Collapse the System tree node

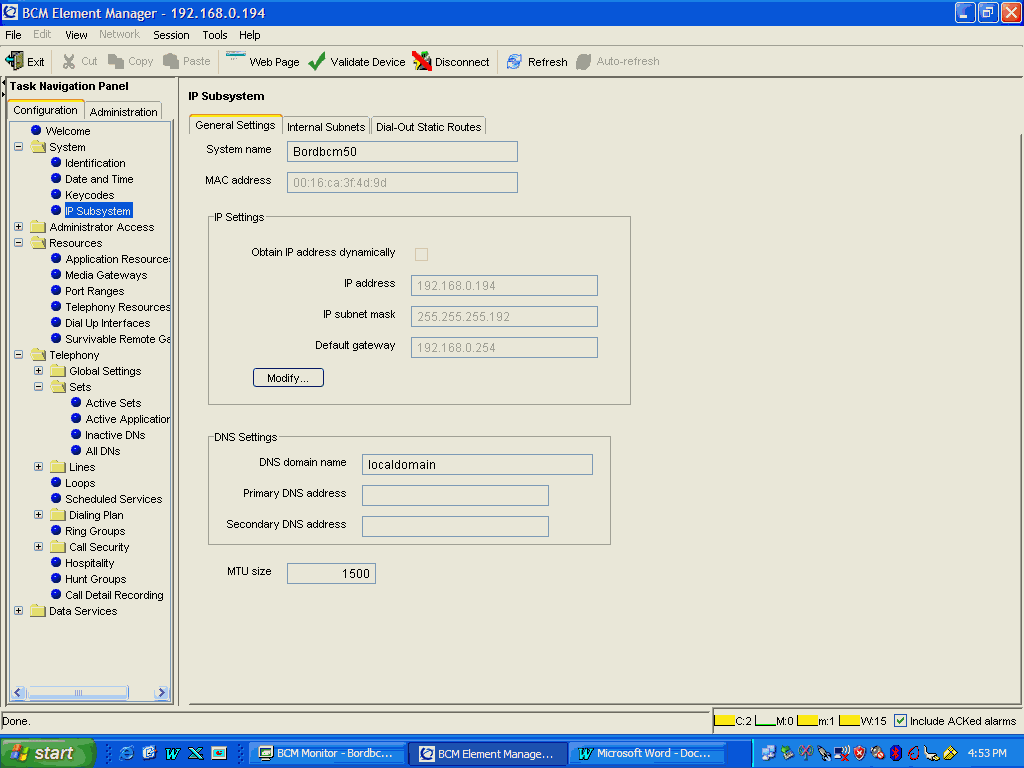[18, 147]
